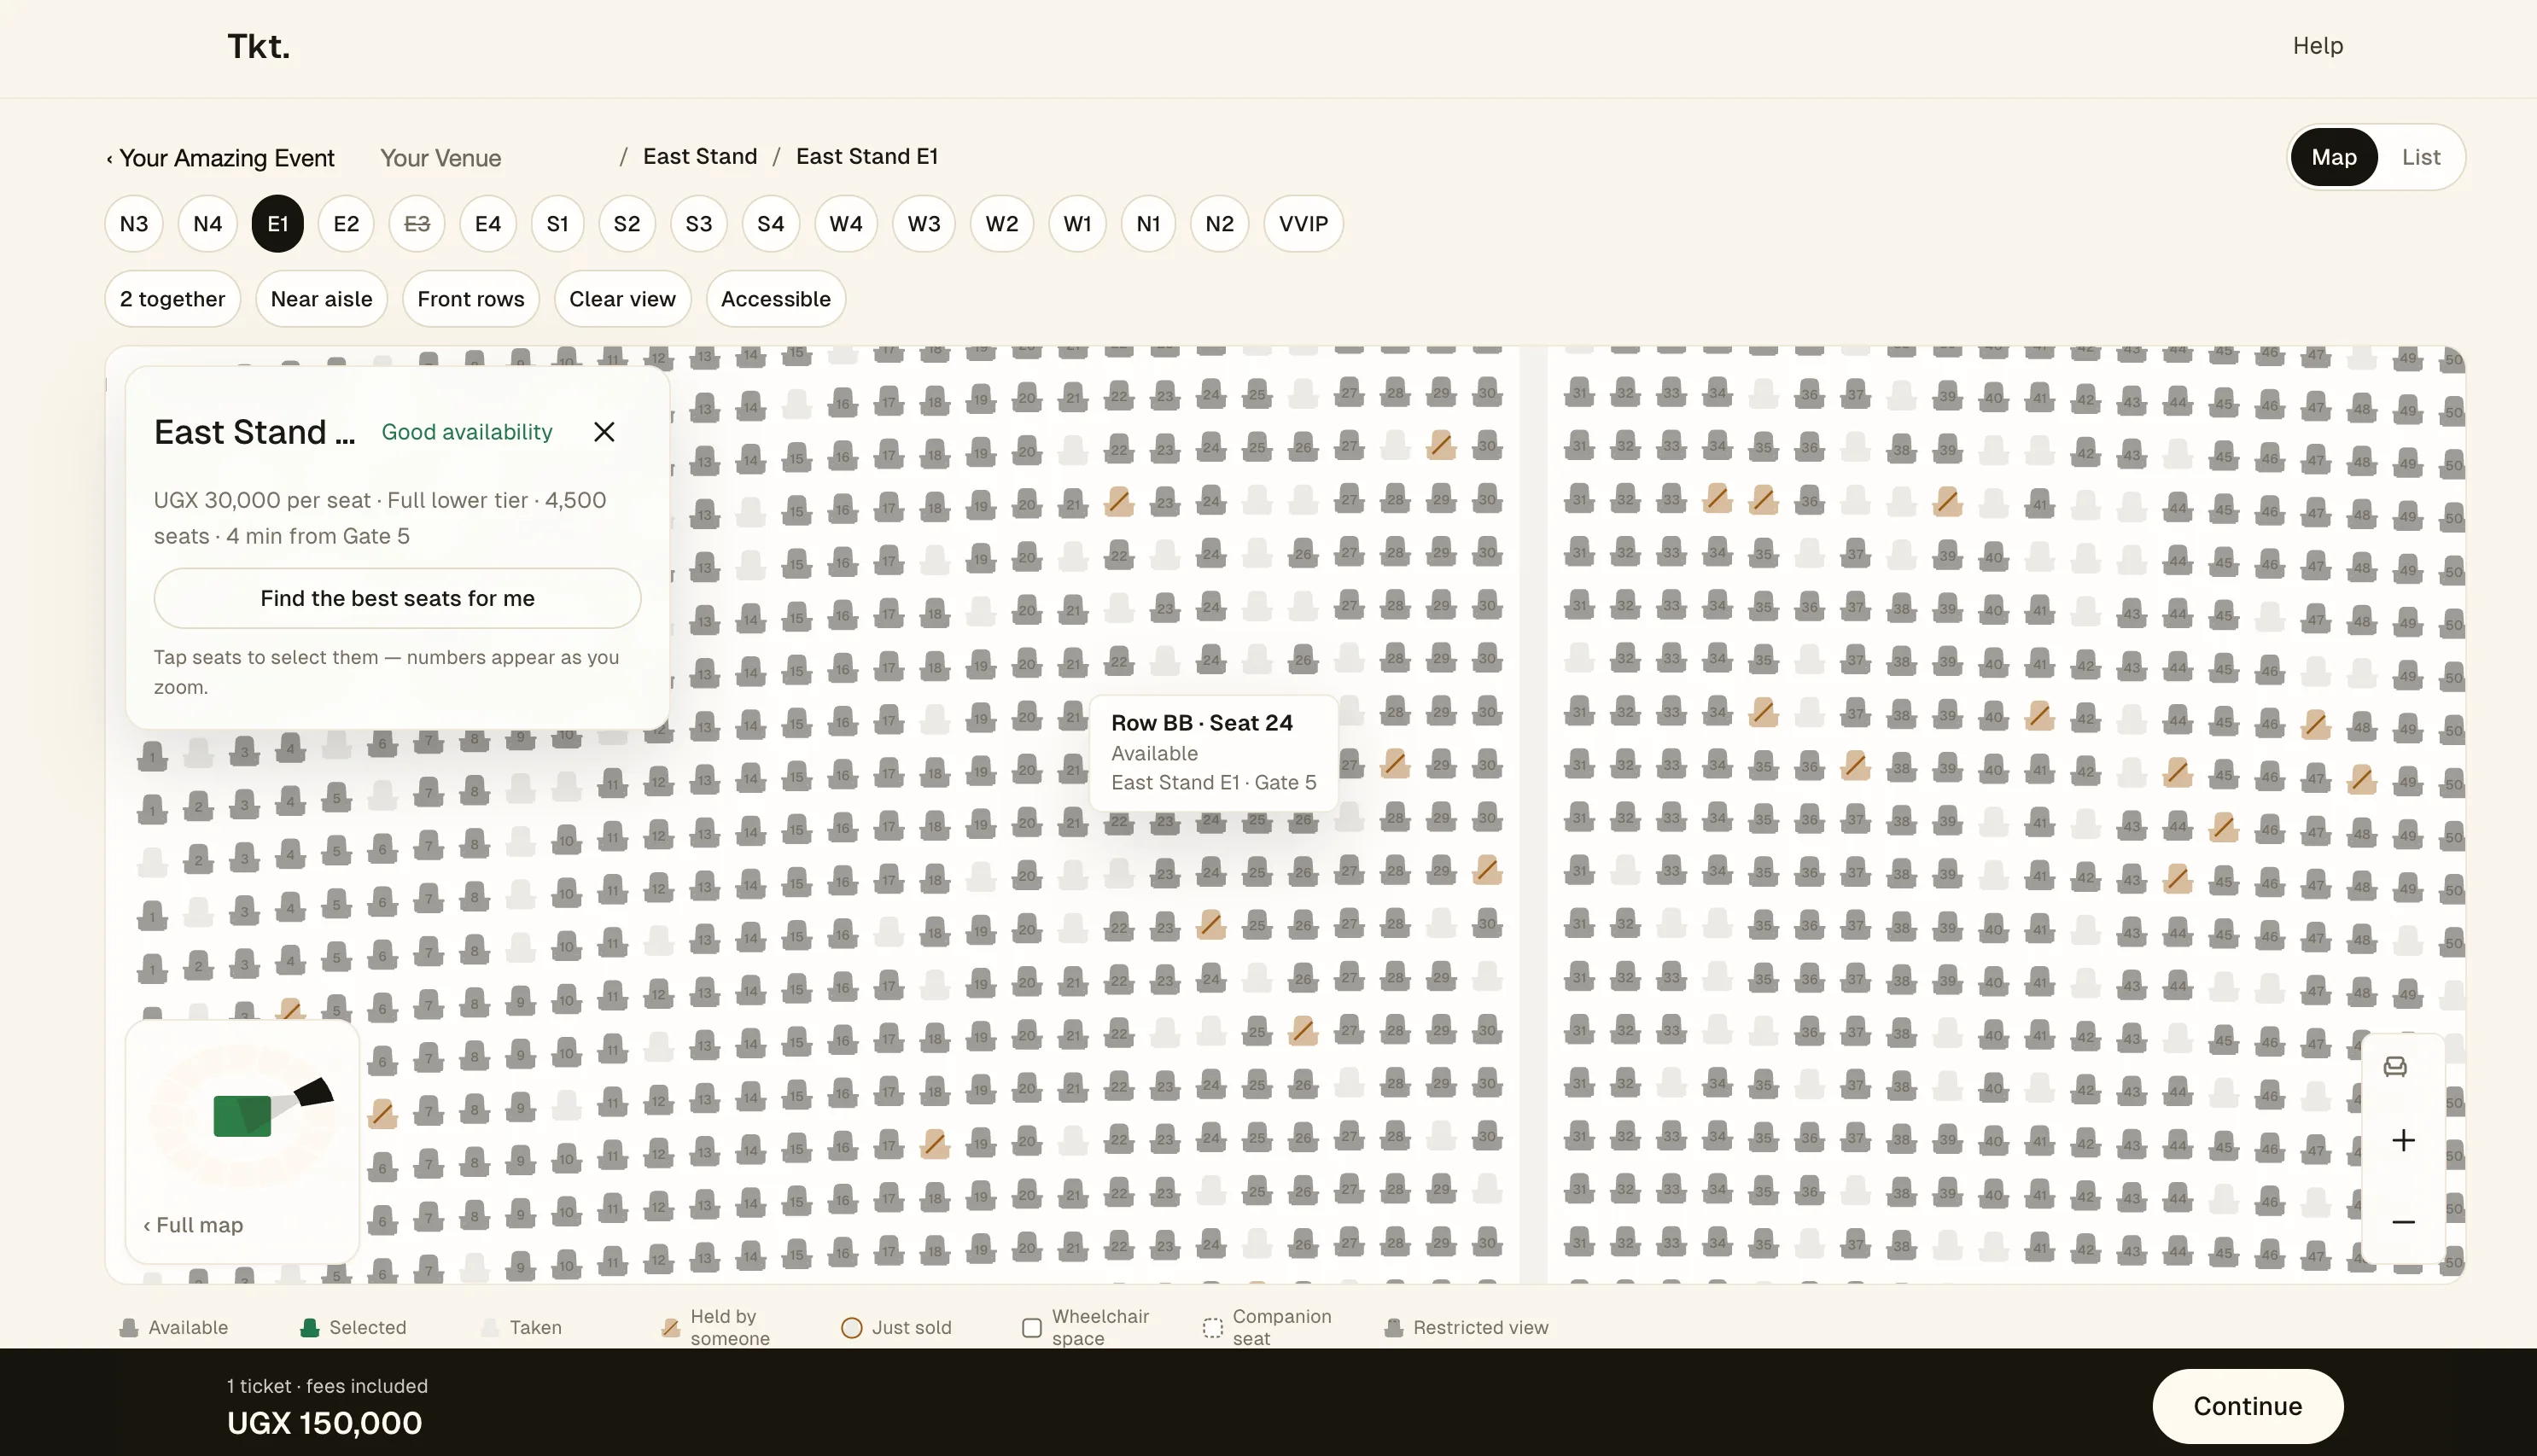Click the Wheelchair space legend square
Screen dimensions: 2537x1456
(x=1031, y=1328)
